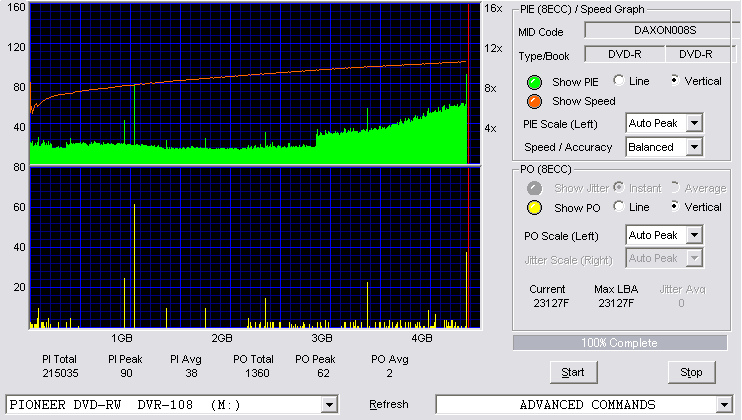Screen dimensions: 742x420
Task: Click the Auto Peak value for PIE Scale
Action: [653, 123]
